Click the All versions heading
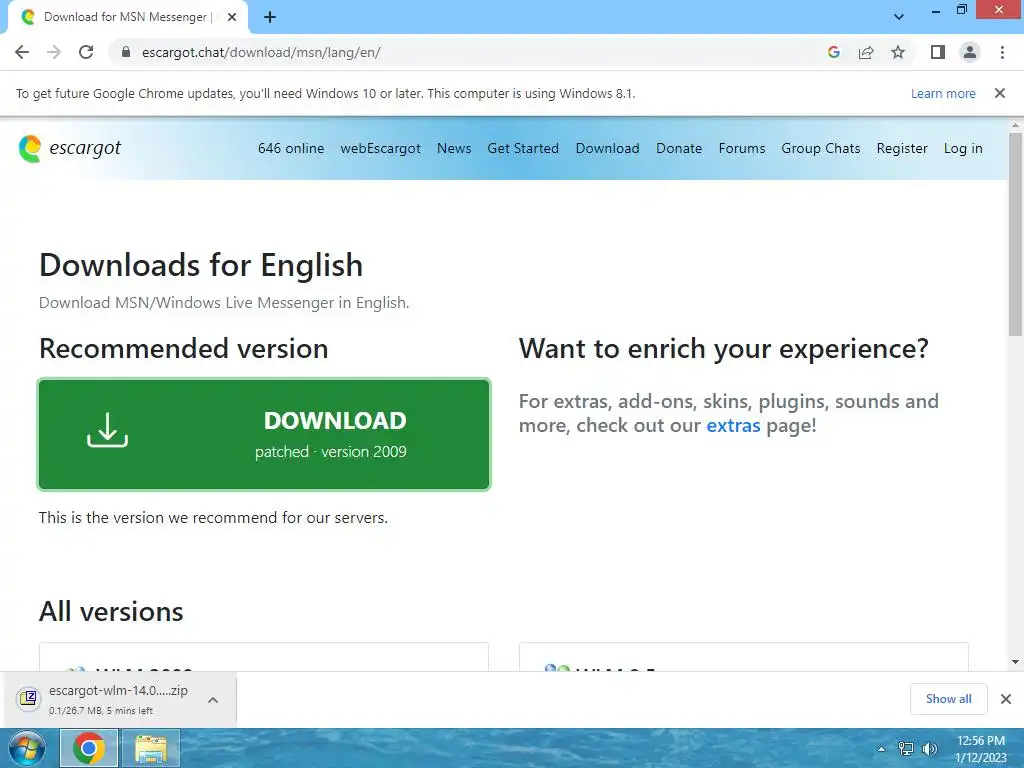This screenshot has width=1024, height=768. click(x=111, y=612)
